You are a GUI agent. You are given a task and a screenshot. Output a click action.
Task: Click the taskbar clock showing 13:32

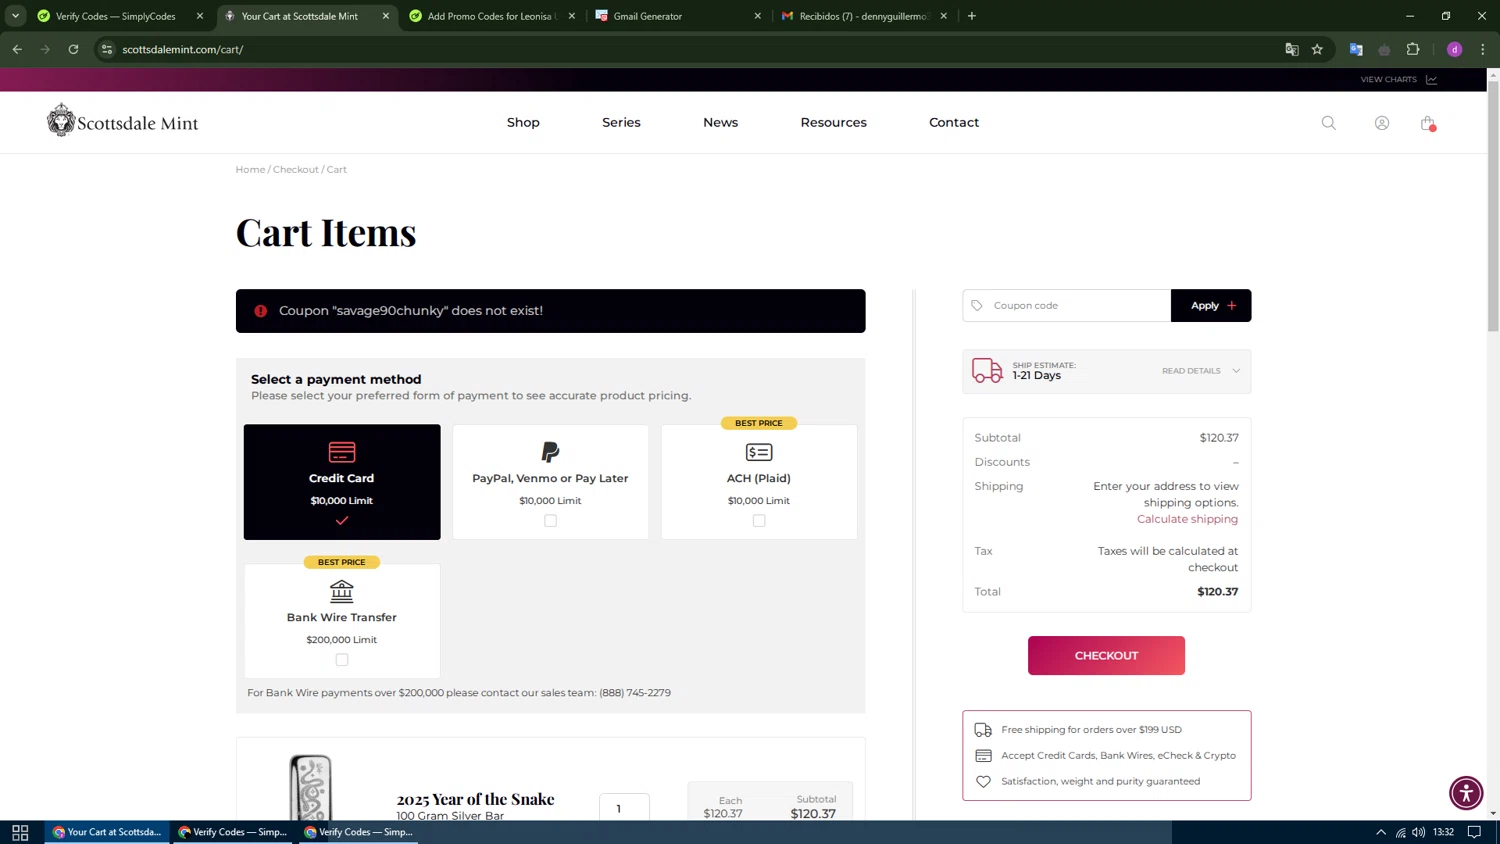(1443, 832)
